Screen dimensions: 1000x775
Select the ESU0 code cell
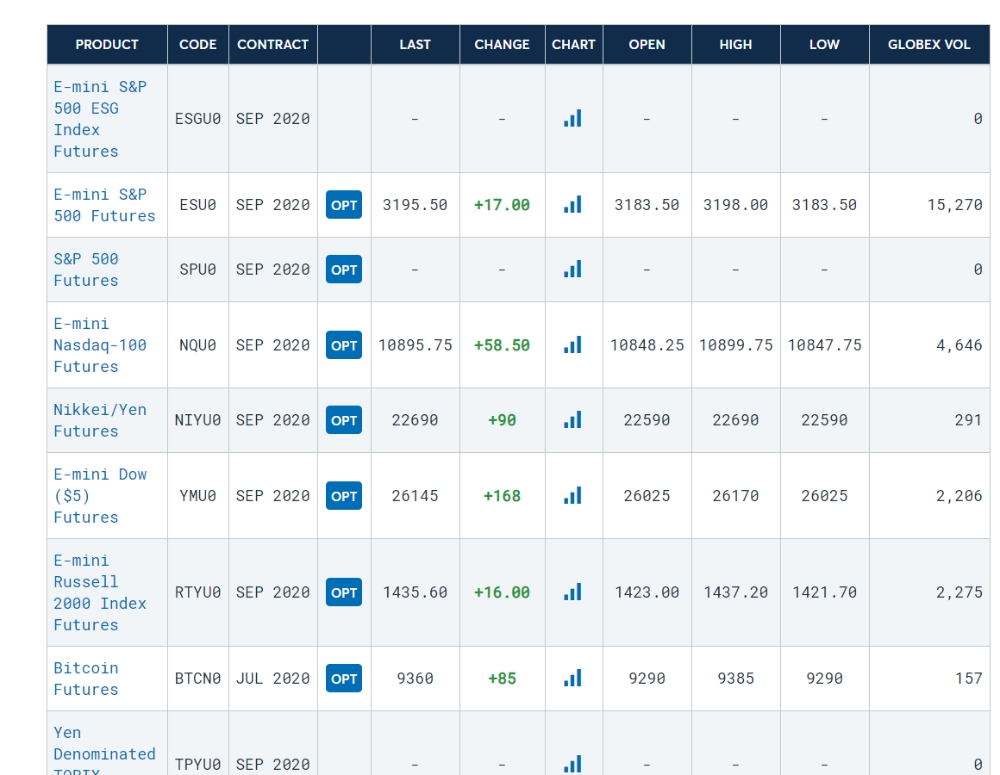[198, 205]
